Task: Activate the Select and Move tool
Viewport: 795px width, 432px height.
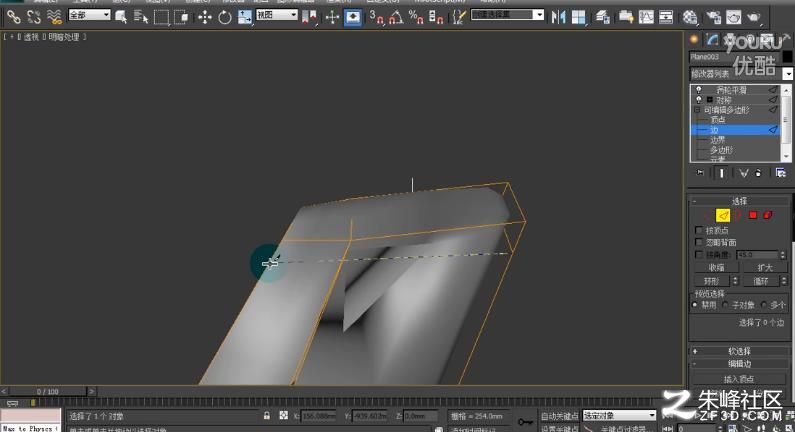Action: pos(205,17)
